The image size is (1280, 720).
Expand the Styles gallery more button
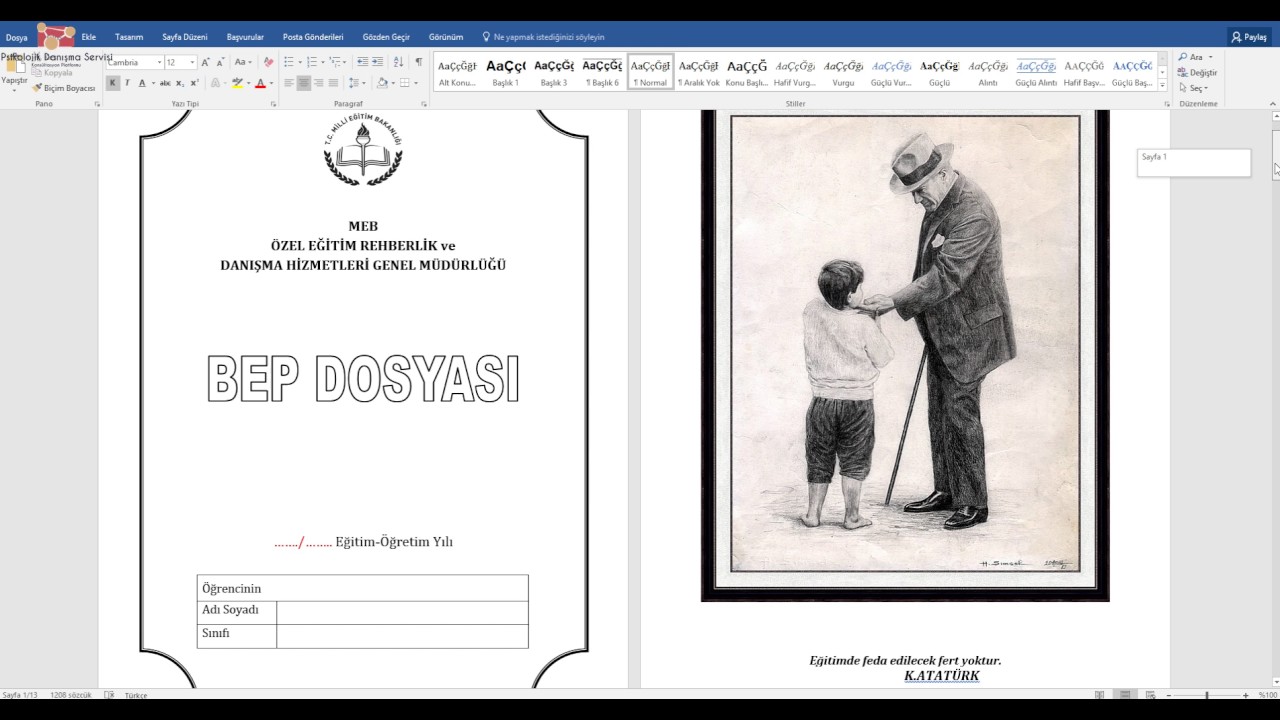point(1162,86)
